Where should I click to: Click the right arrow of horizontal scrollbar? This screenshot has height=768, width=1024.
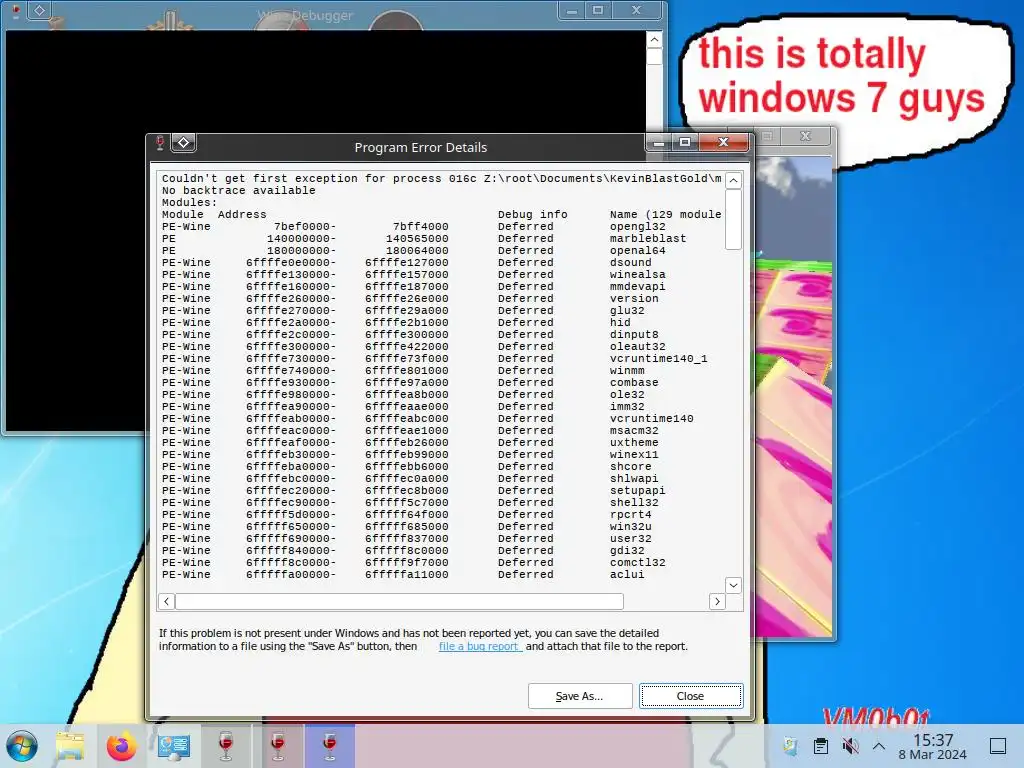click(x=717, y=601)
